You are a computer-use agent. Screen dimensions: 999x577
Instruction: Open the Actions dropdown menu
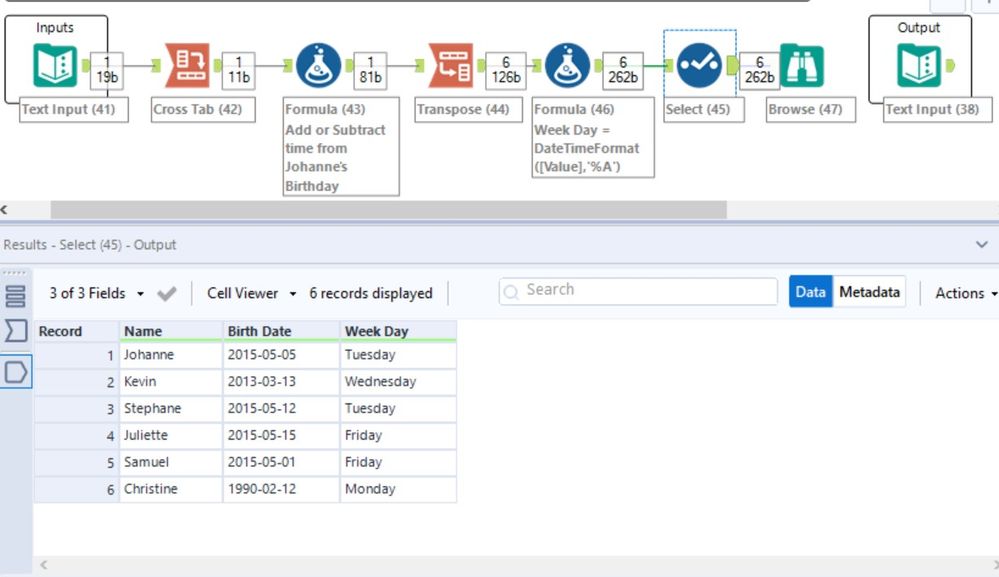pyautogui.click(x=966, y=294)
